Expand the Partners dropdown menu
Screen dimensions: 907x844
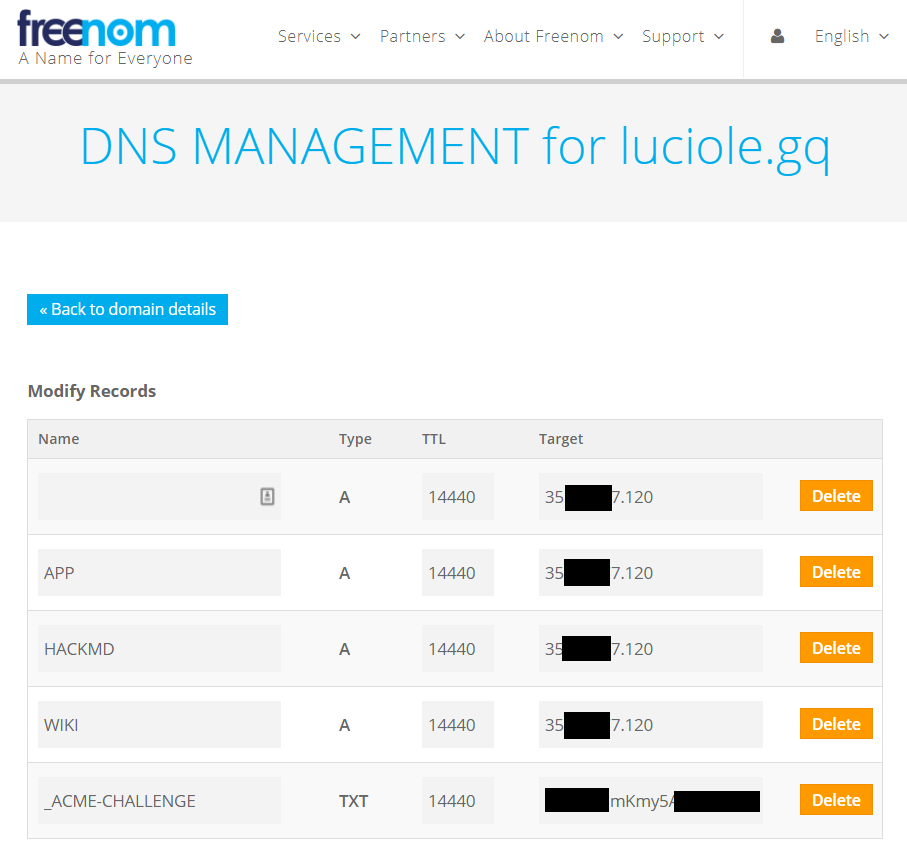pyautogui.click(x=422, y=36)
